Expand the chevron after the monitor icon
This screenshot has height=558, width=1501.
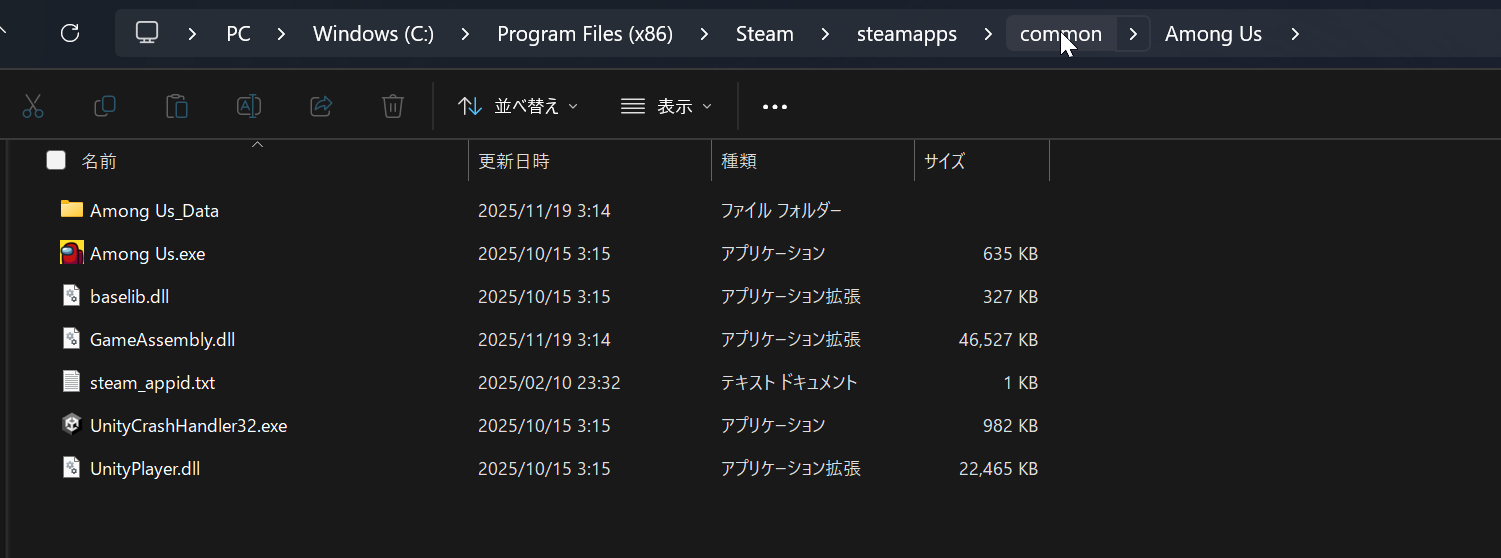[x=192, y=34]
